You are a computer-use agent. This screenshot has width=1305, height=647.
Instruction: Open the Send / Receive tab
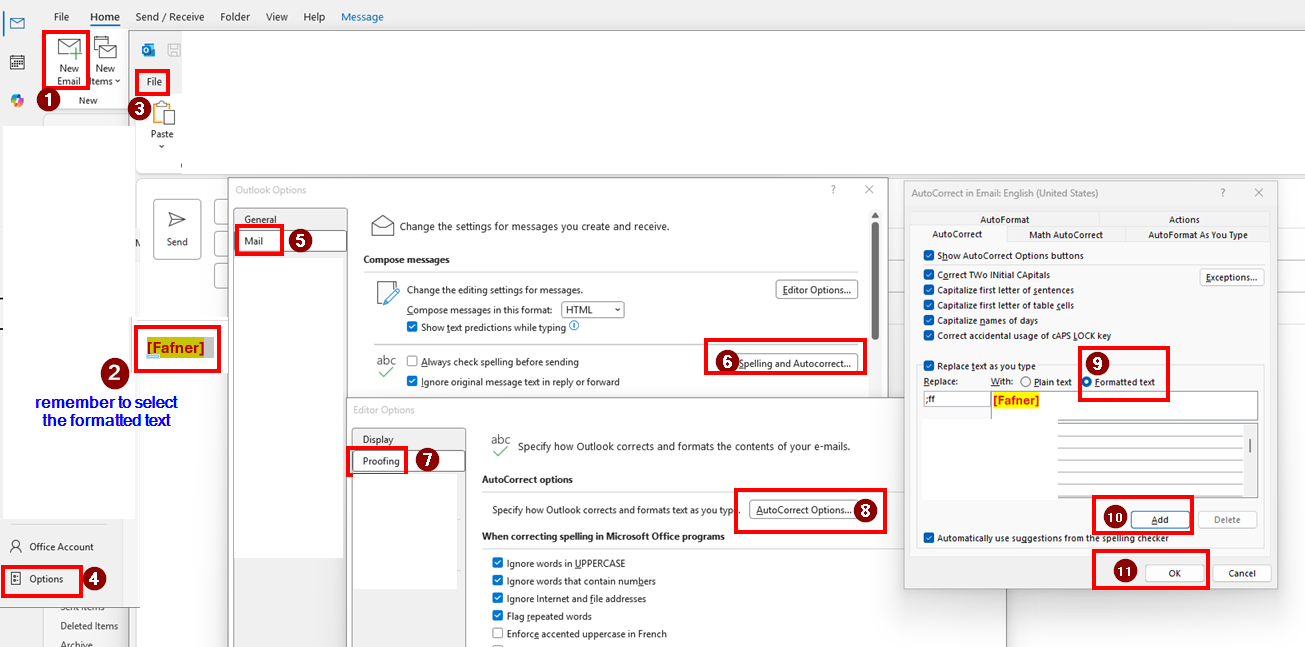click(x=170, y=17)
